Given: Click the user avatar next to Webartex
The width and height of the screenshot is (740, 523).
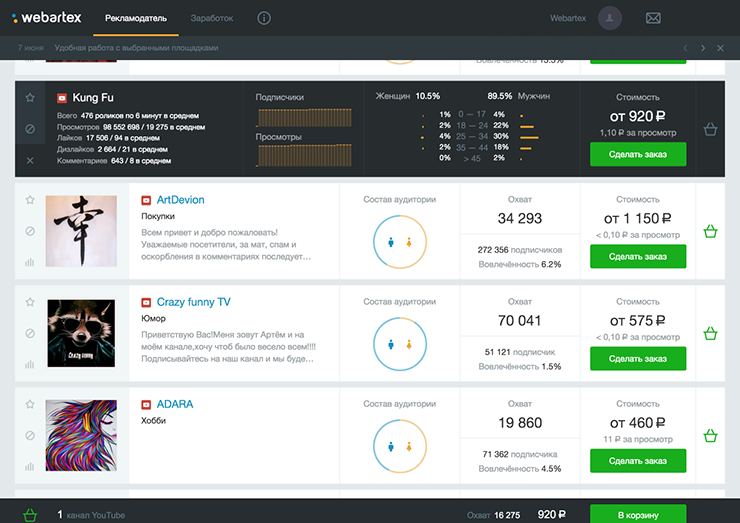Looking at the screenshot, I should (x=609, y=18).
